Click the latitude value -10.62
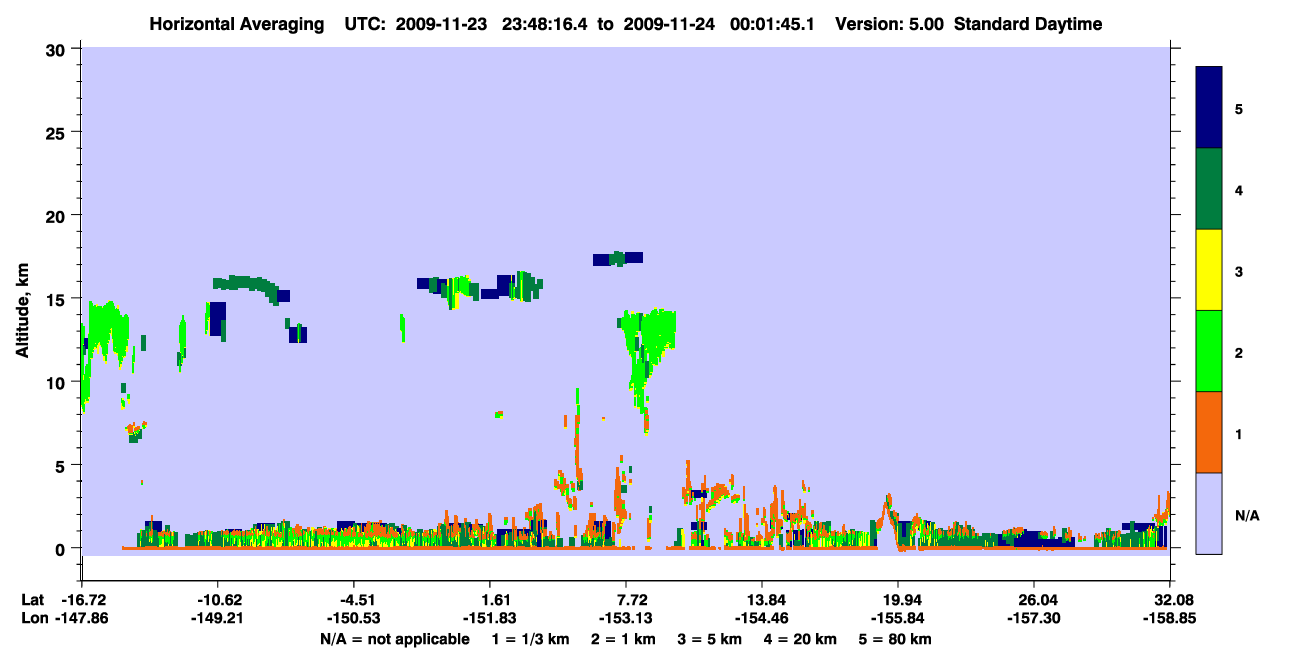 pyautogui.click(x=218, y=600)
